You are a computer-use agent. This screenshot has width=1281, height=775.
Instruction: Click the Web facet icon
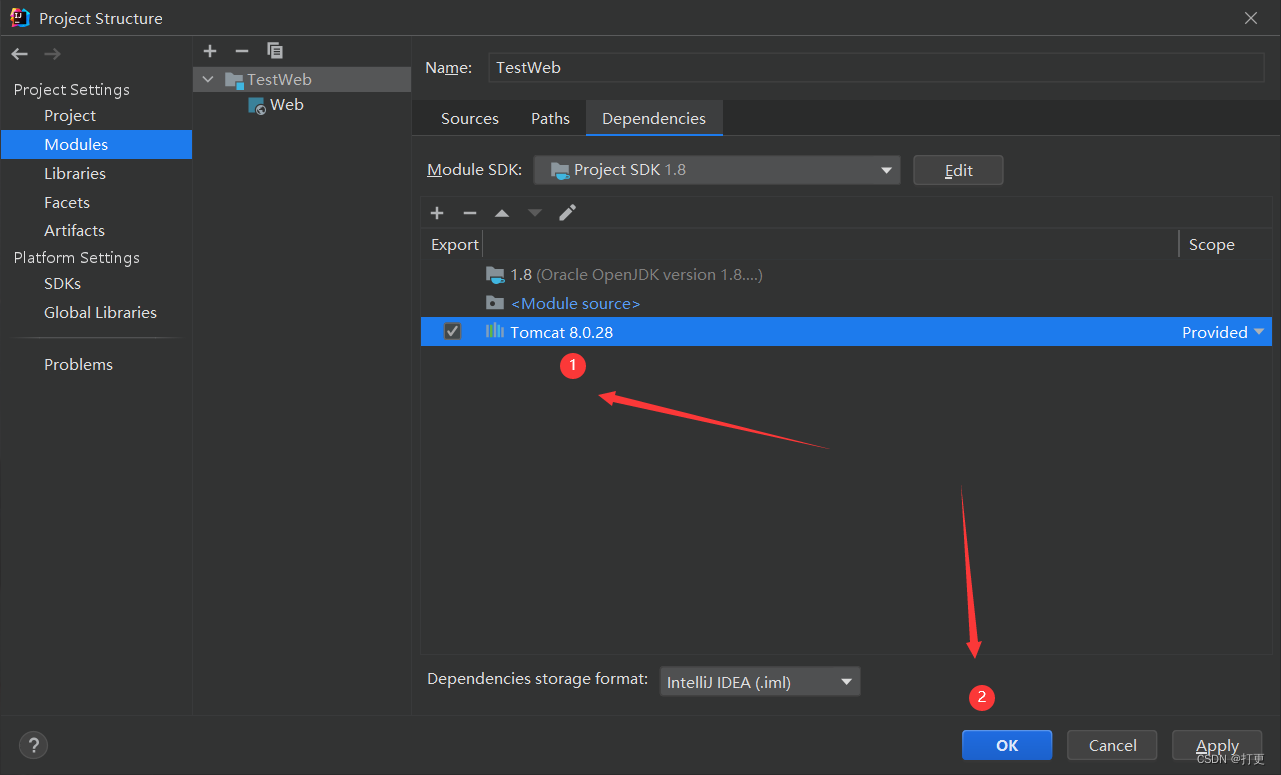click(x=257, y=105)
